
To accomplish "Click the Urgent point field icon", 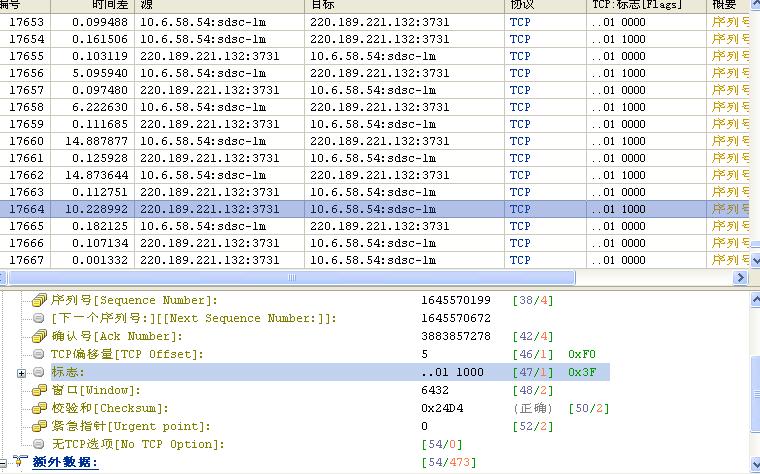I will click(x=40, y=426).
